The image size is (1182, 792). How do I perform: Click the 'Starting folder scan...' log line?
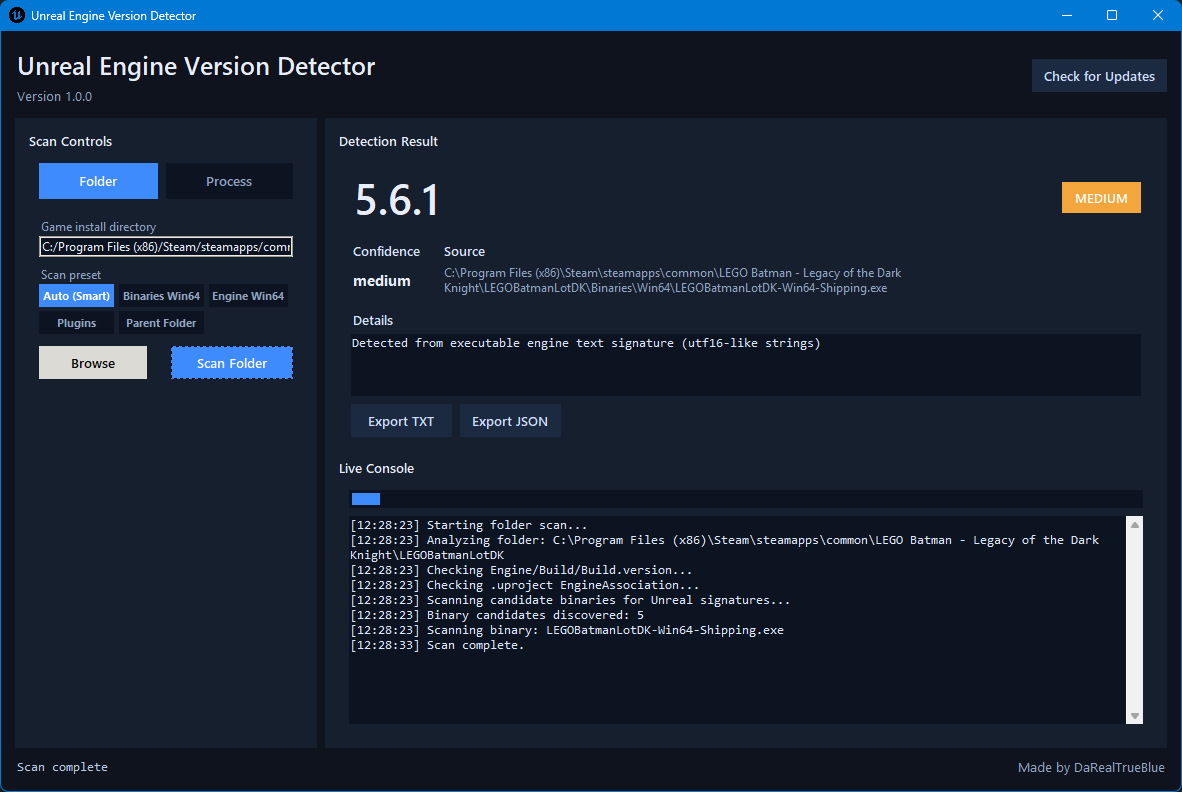(468, 524)
